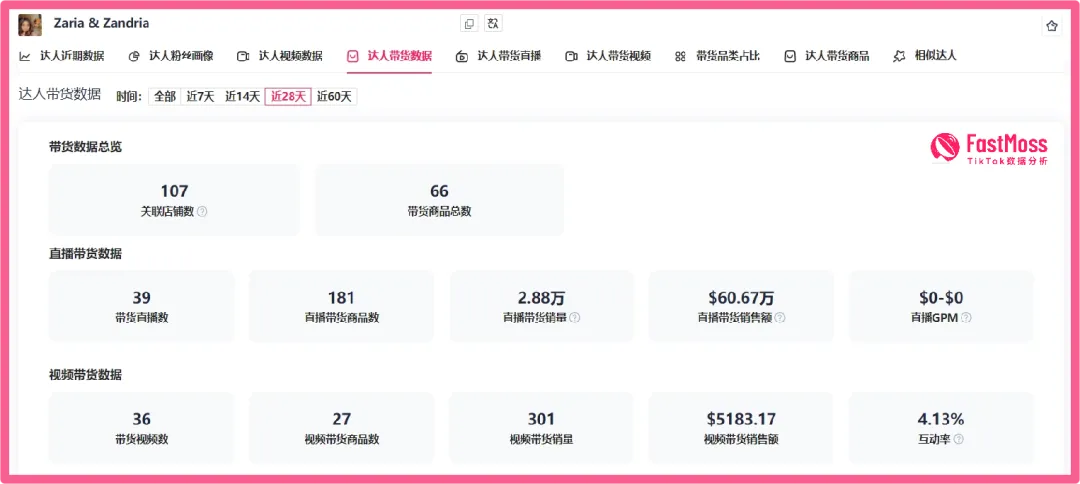Select the active 达人带货数据 tab

(390, 56)
